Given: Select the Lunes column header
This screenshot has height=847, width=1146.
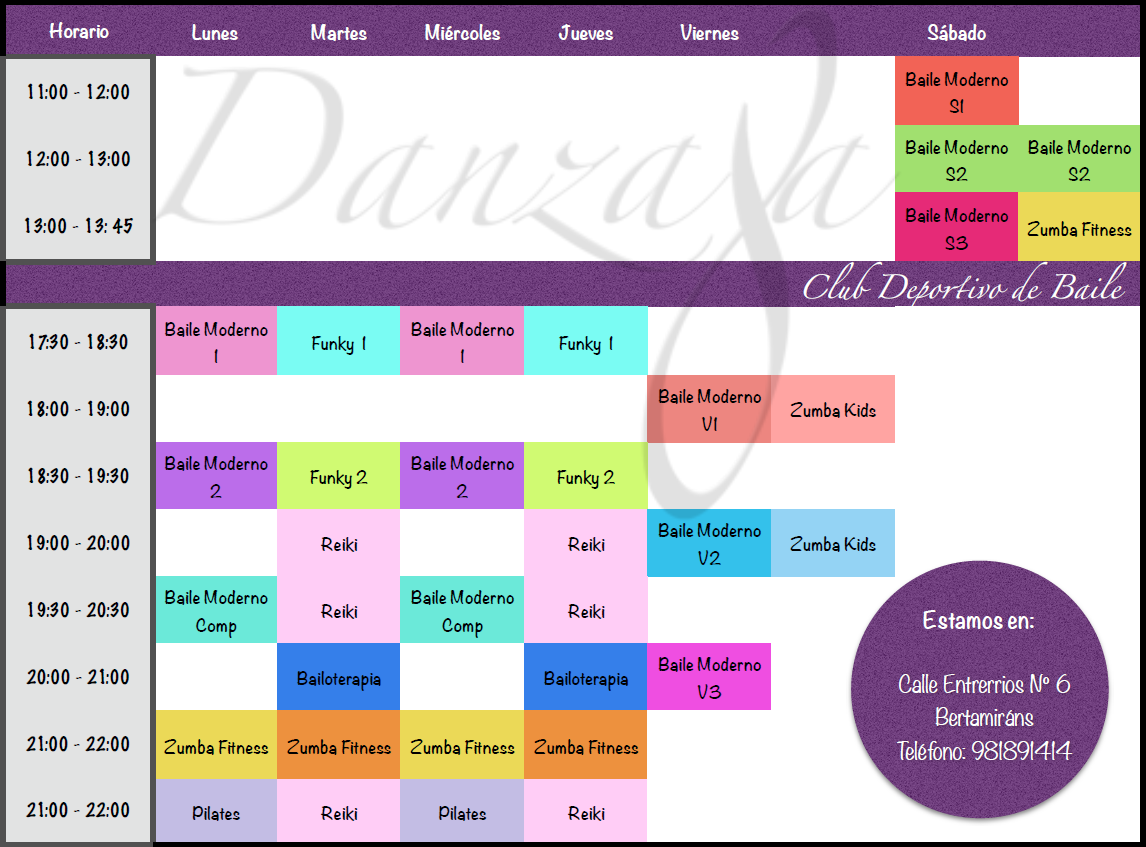Looking at the screenshot, I should point(215,32).
